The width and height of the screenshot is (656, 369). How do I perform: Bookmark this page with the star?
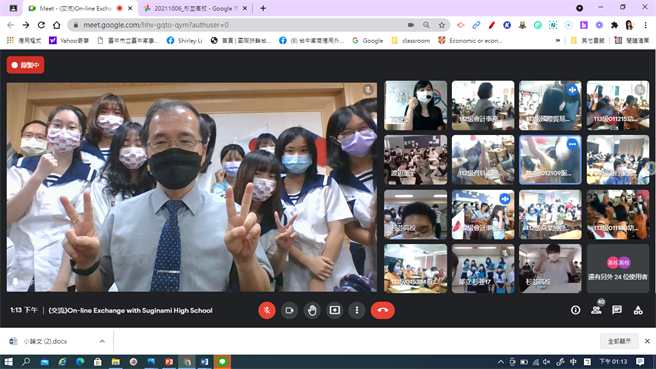(x=441, y=25)
